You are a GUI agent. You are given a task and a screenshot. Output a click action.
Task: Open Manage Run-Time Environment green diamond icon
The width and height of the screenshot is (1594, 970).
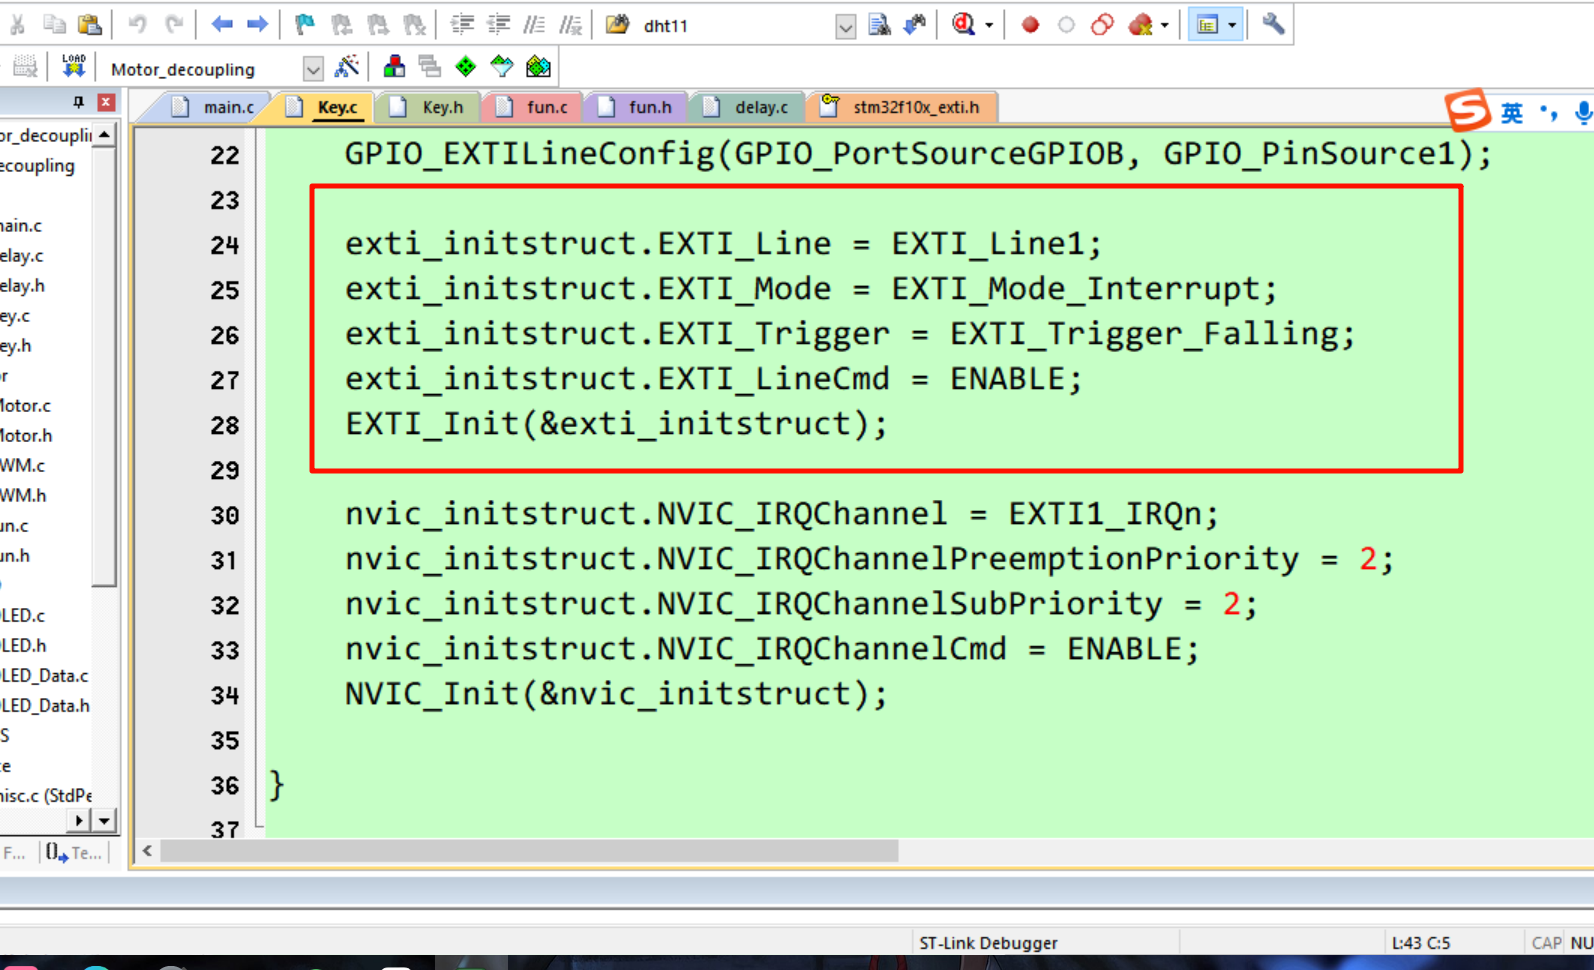(x=466, y=67)
